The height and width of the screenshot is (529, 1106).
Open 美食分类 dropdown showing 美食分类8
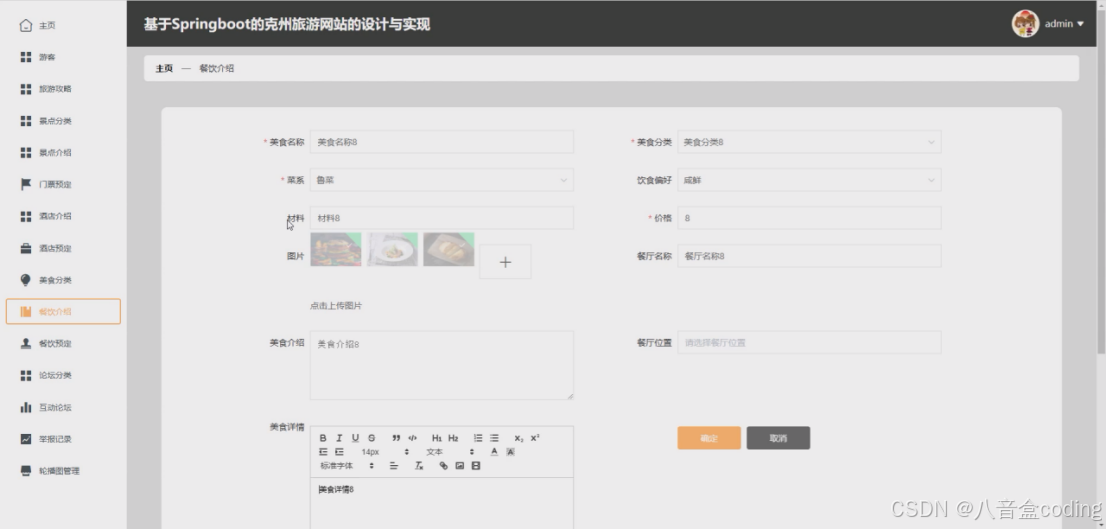(x=809, y=142)
